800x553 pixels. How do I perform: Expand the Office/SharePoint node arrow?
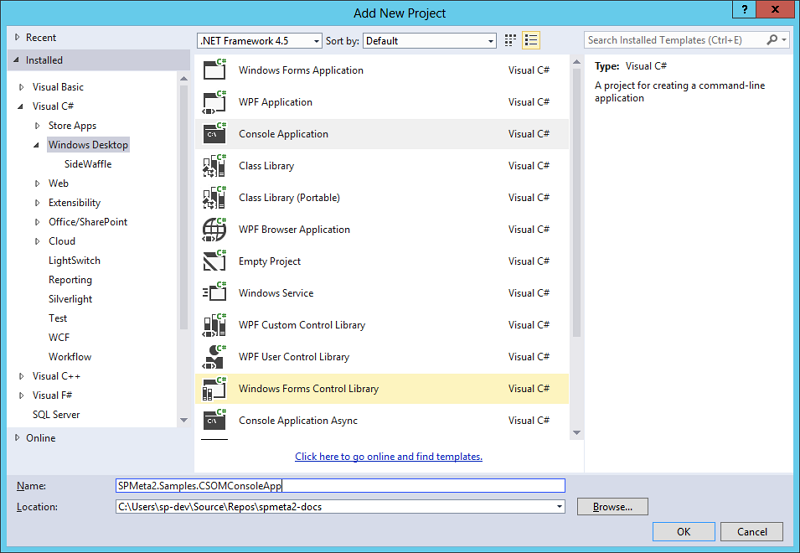(x=37, y=222)
